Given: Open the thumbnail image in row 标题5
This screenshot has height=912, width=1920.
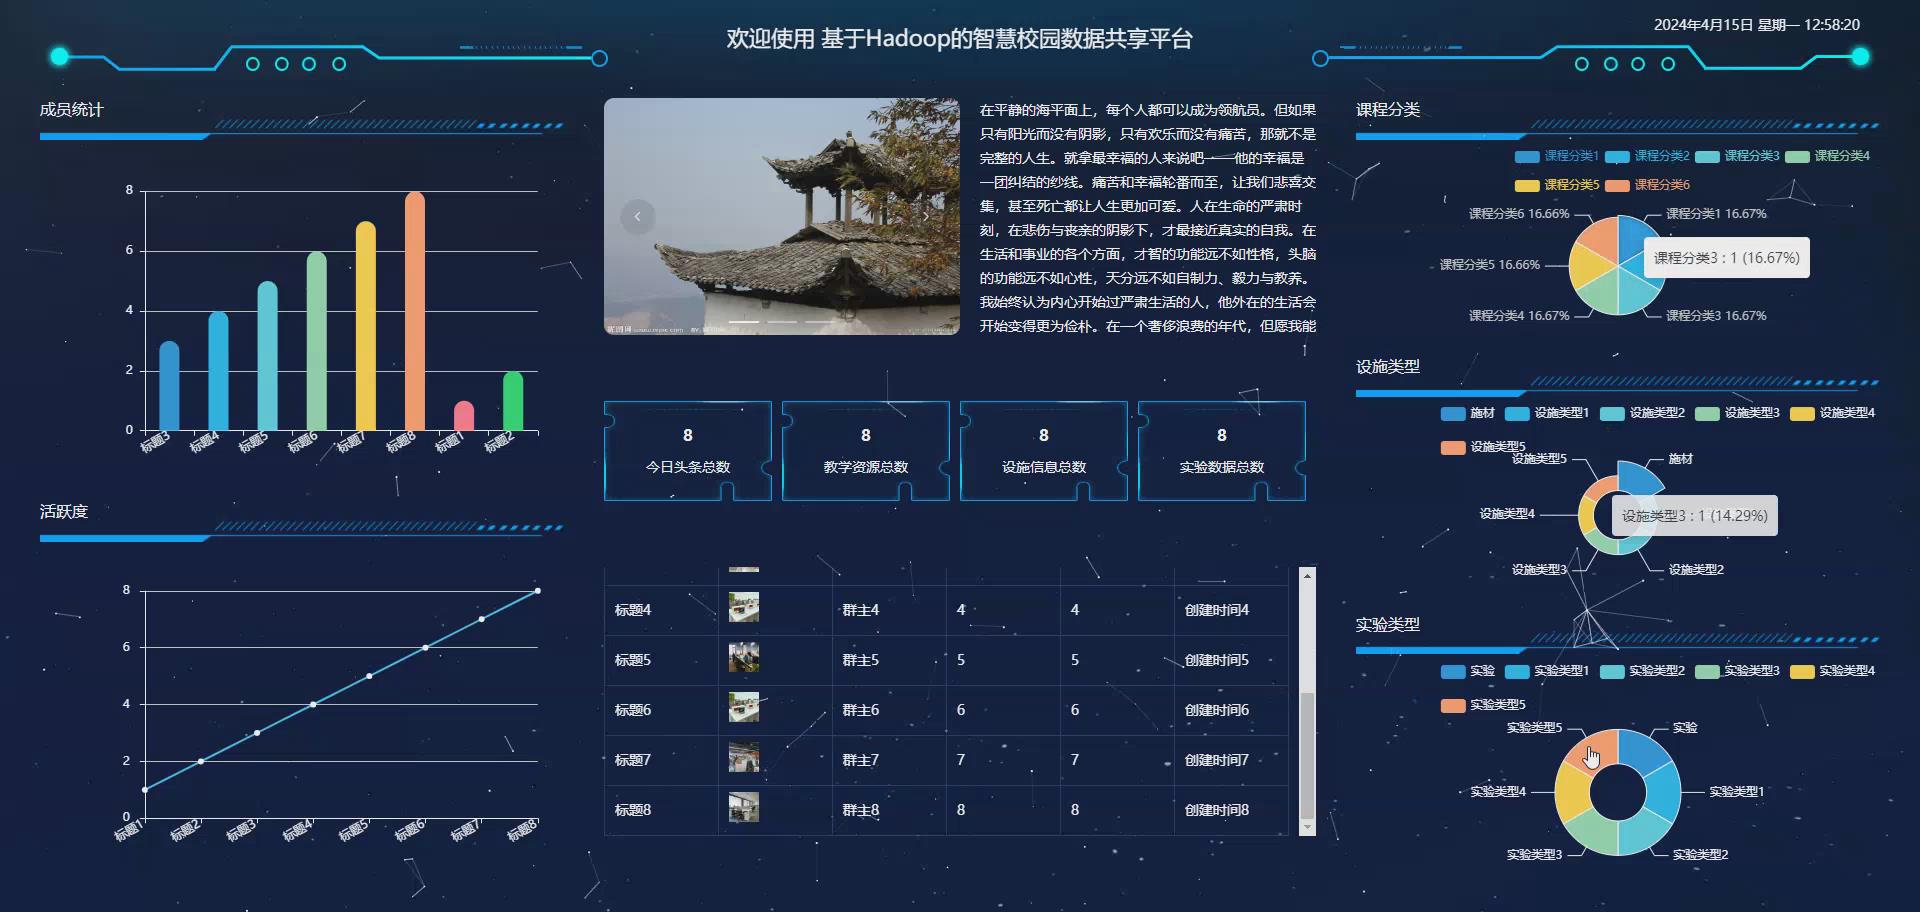Looking at the screenshot, I should point(743,657).
